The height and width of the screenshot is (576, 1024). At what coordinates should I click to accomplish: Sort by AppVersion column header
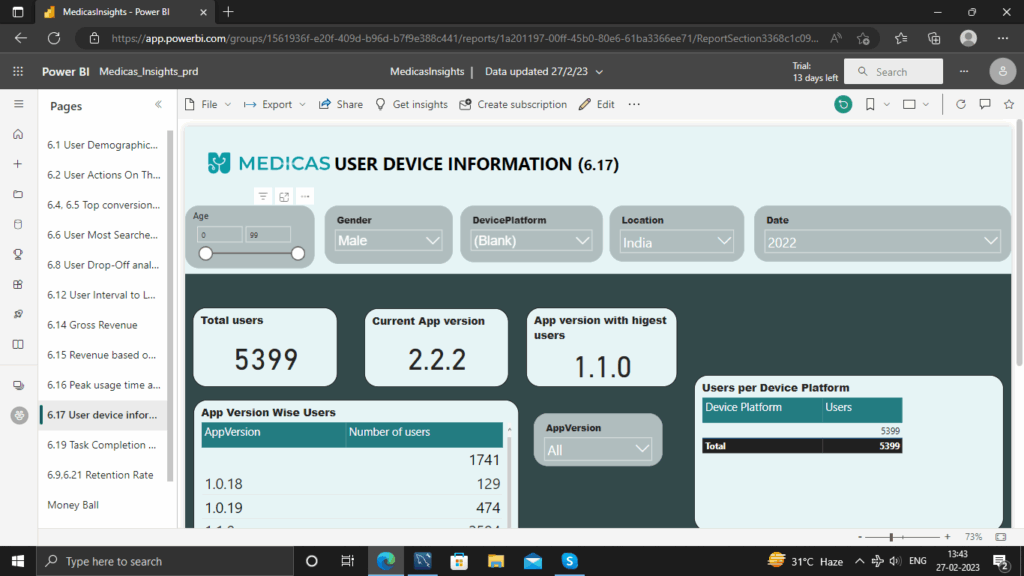pos(274,434)
